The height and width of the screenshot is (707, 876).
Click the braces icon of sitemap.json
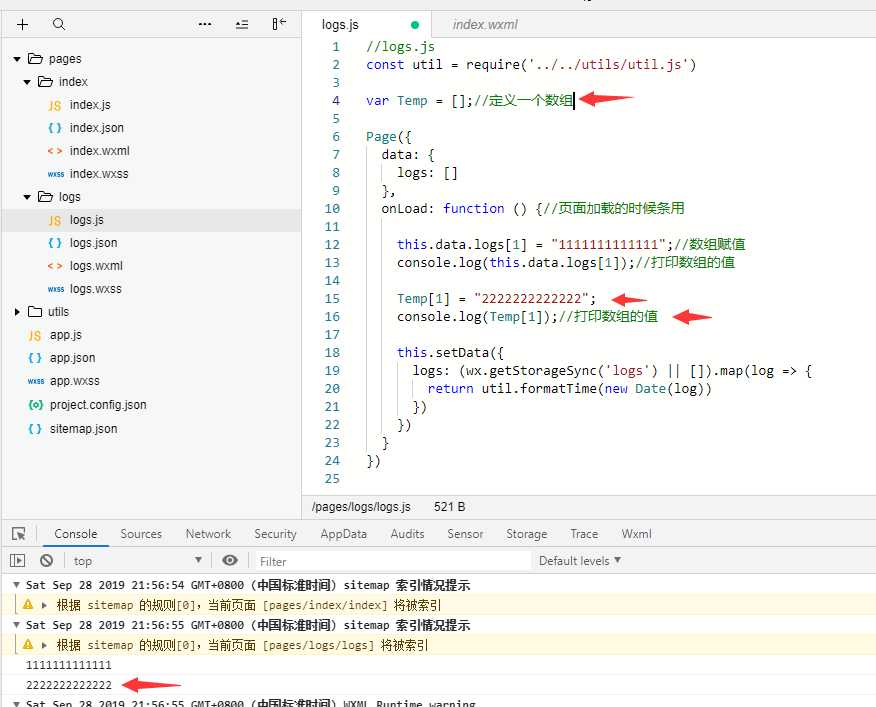35,429
